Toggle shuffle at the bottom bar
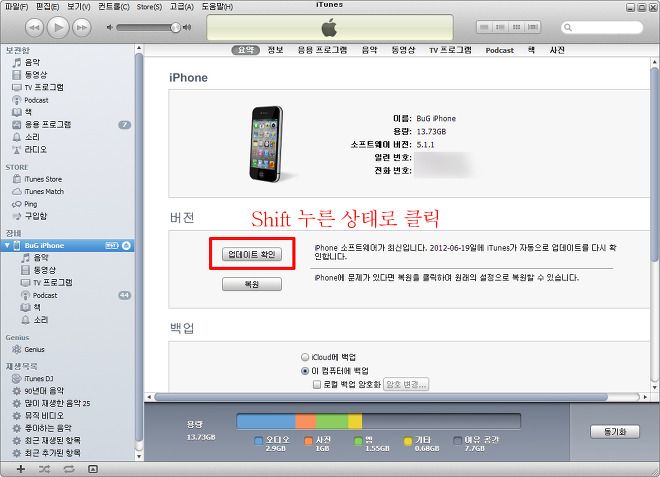The width and height of the screenshot is (660, 477). tap(44, 469)
